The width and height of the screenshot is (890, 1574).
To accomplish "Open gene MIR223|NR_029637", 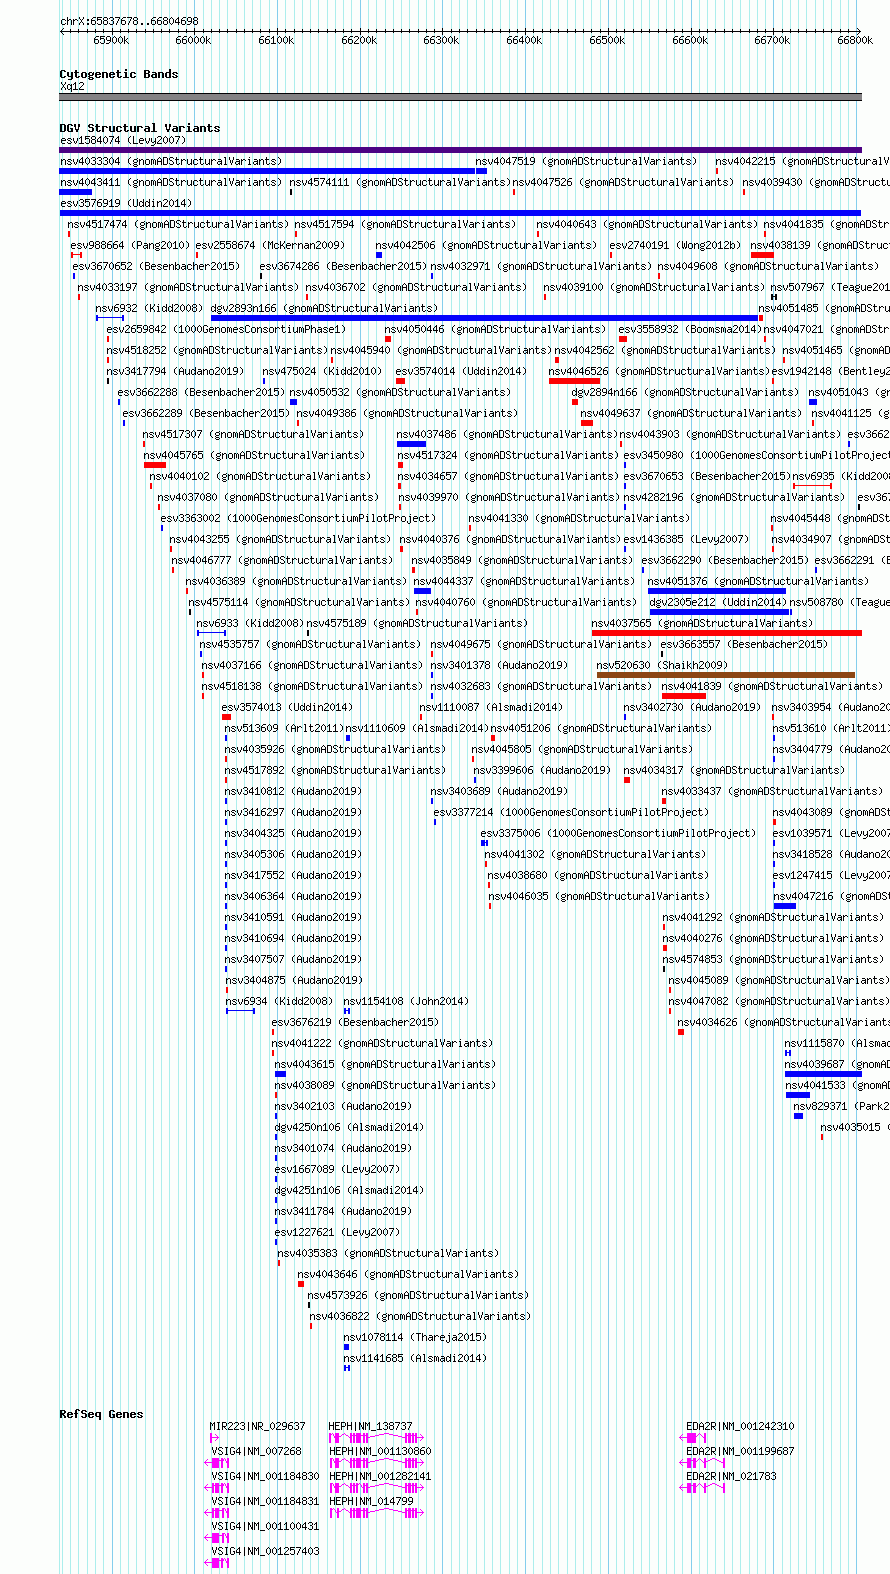I will tap(257, 1426).
